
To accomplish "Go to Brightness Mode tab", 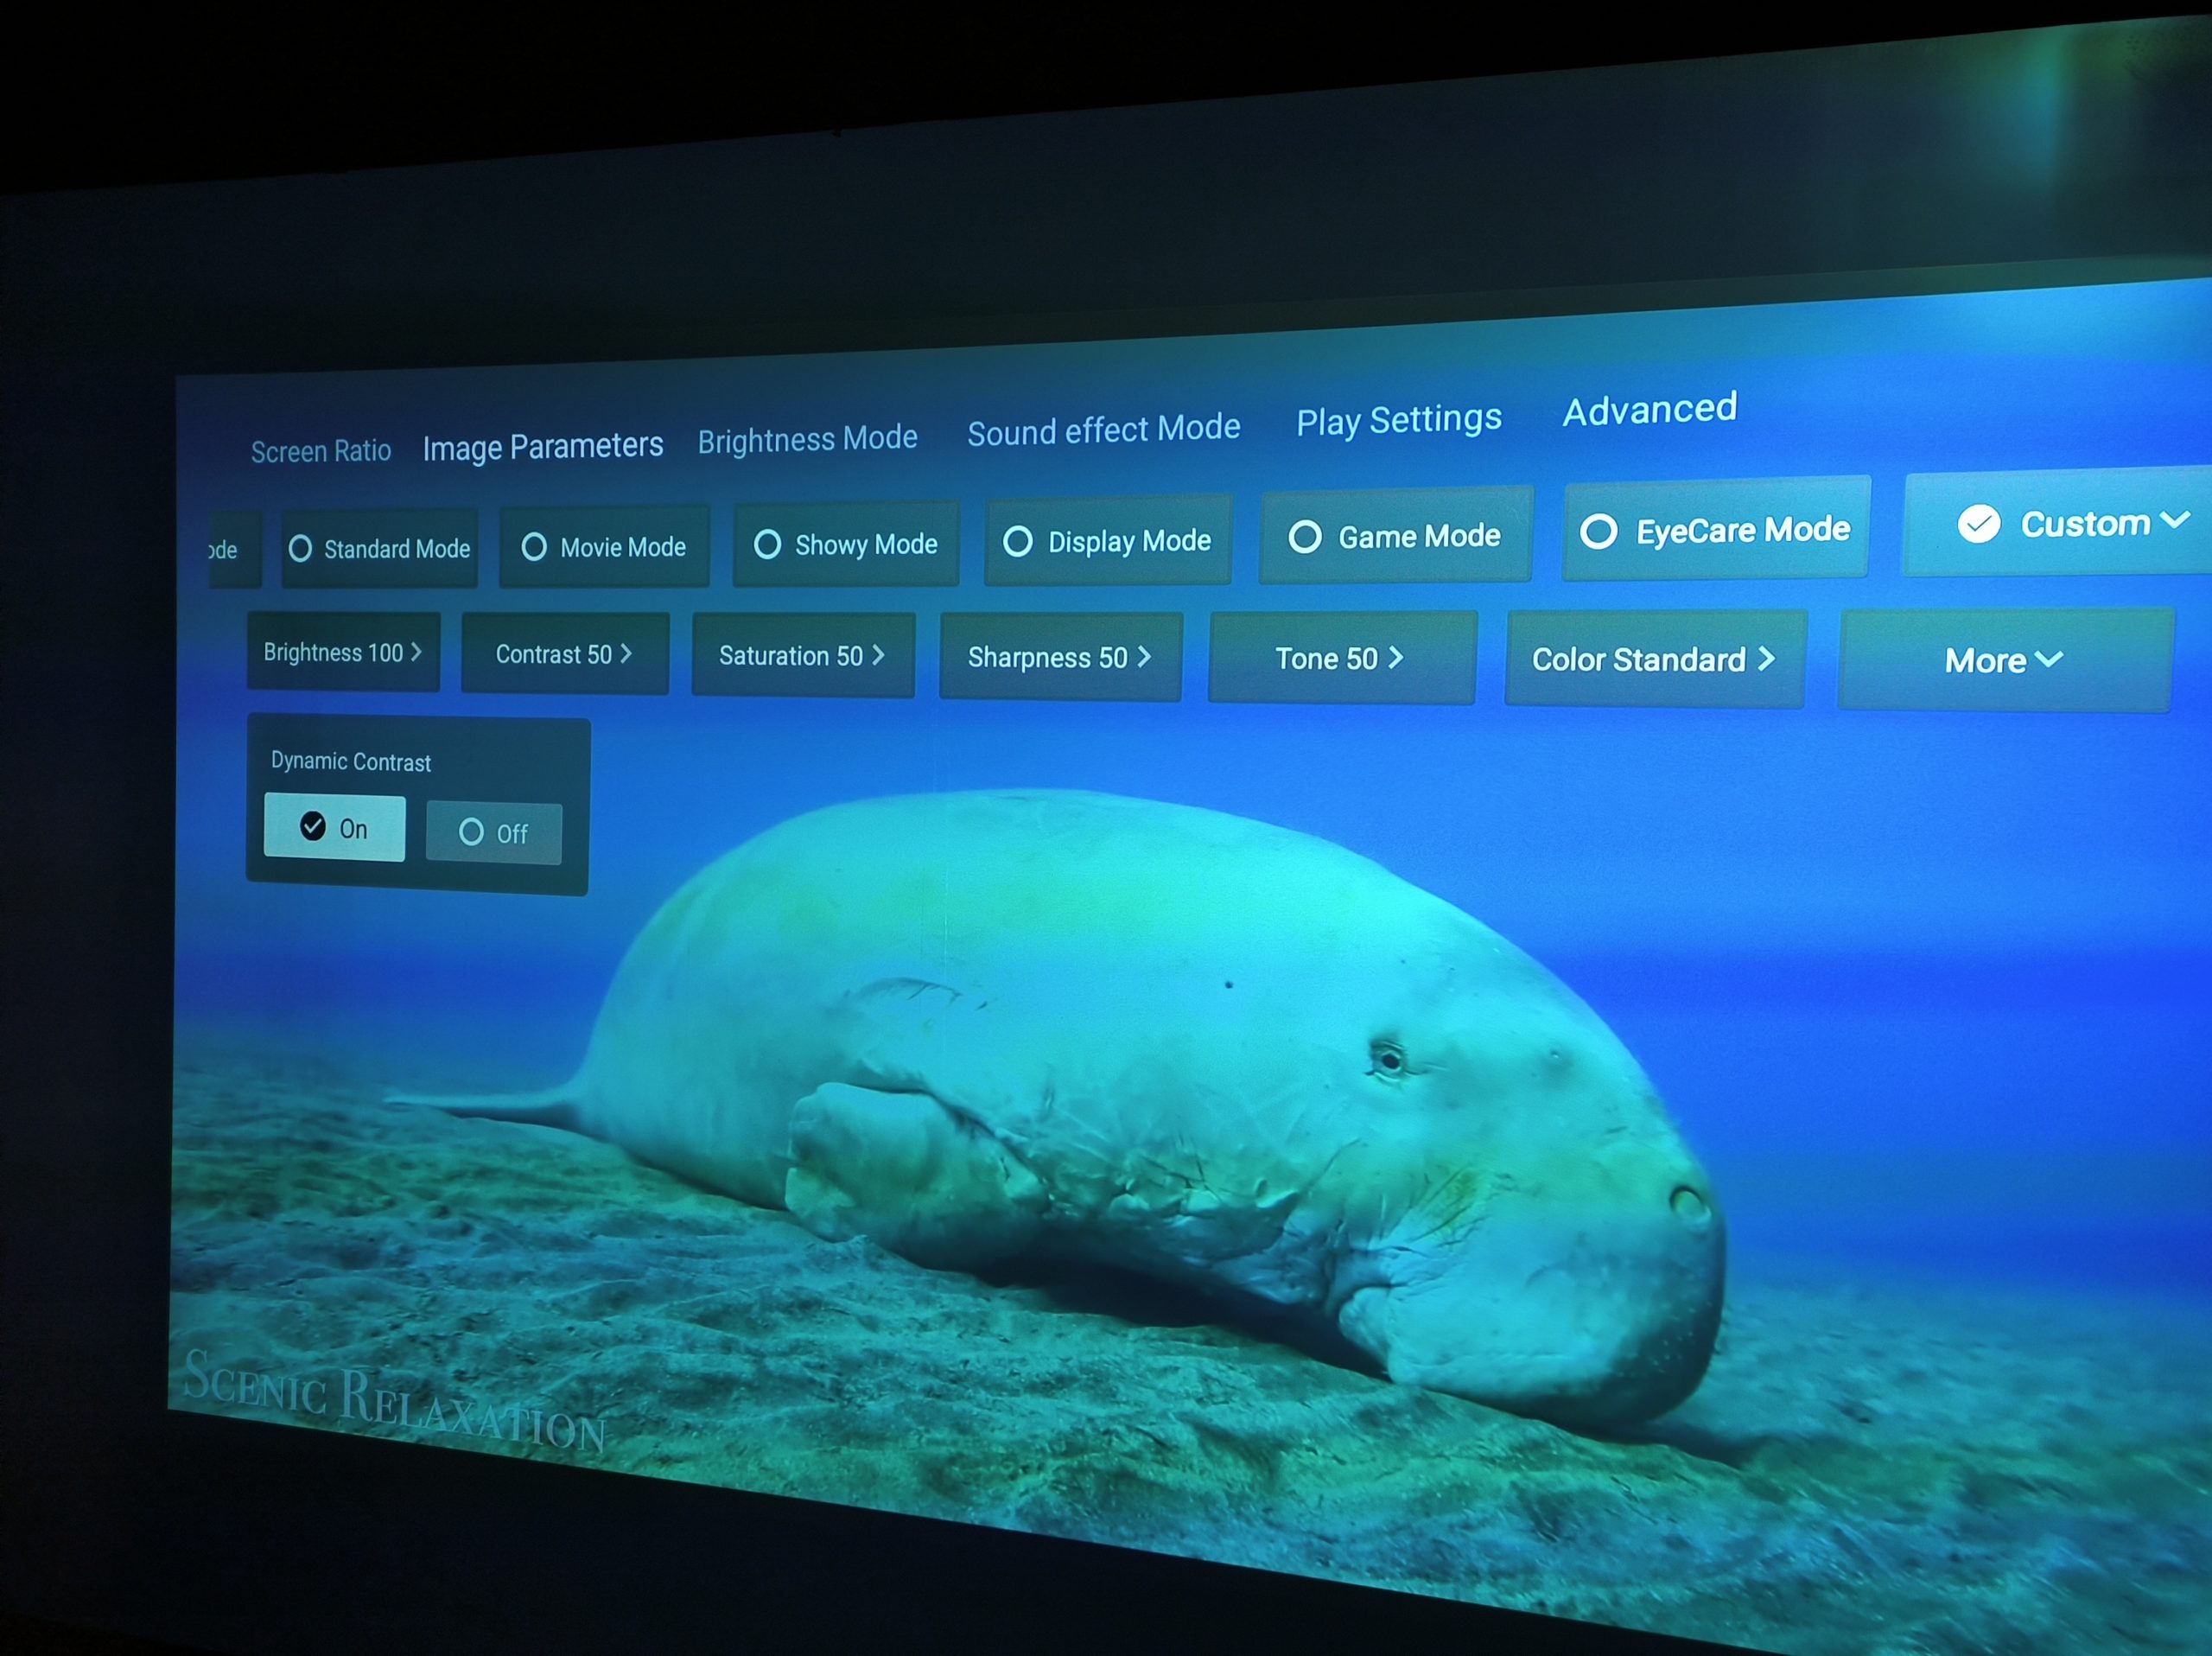I will click(807, 439).
